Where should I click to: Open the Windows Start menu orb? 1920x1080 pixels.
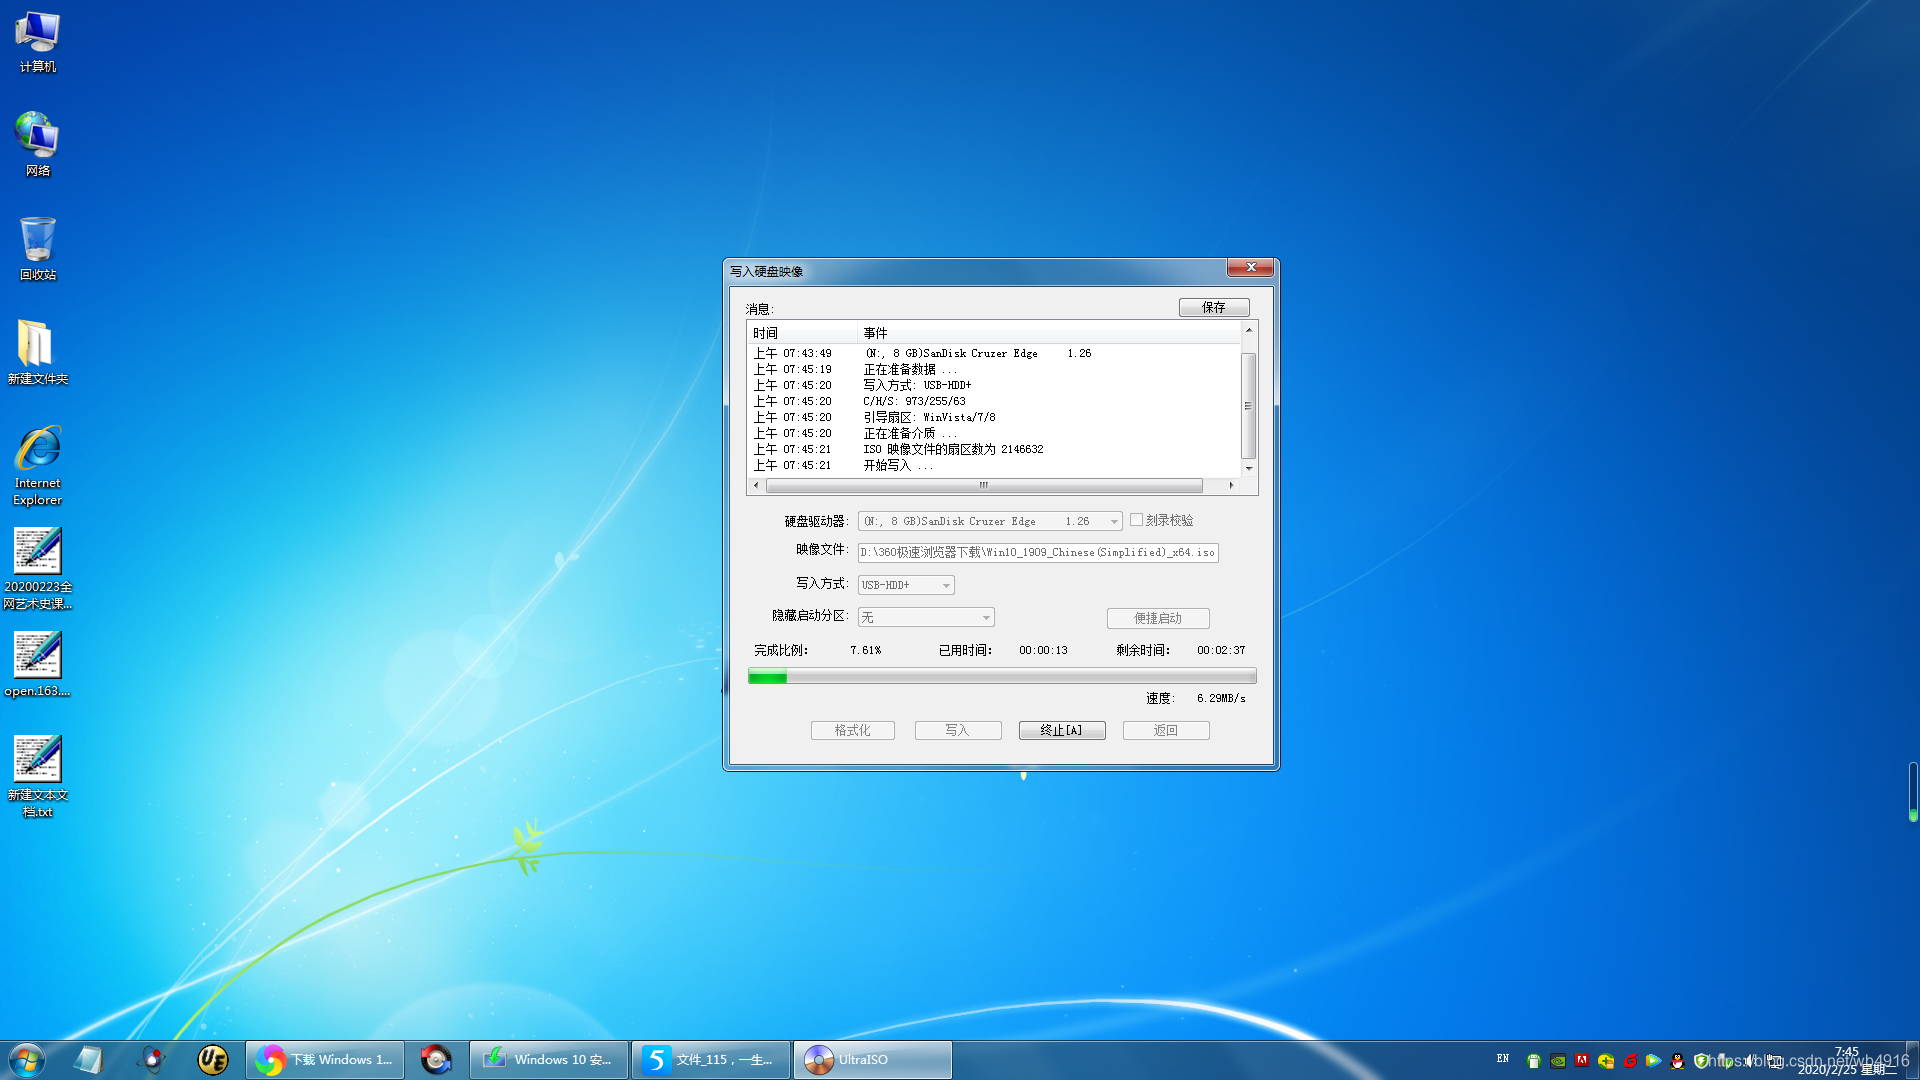27,1060
